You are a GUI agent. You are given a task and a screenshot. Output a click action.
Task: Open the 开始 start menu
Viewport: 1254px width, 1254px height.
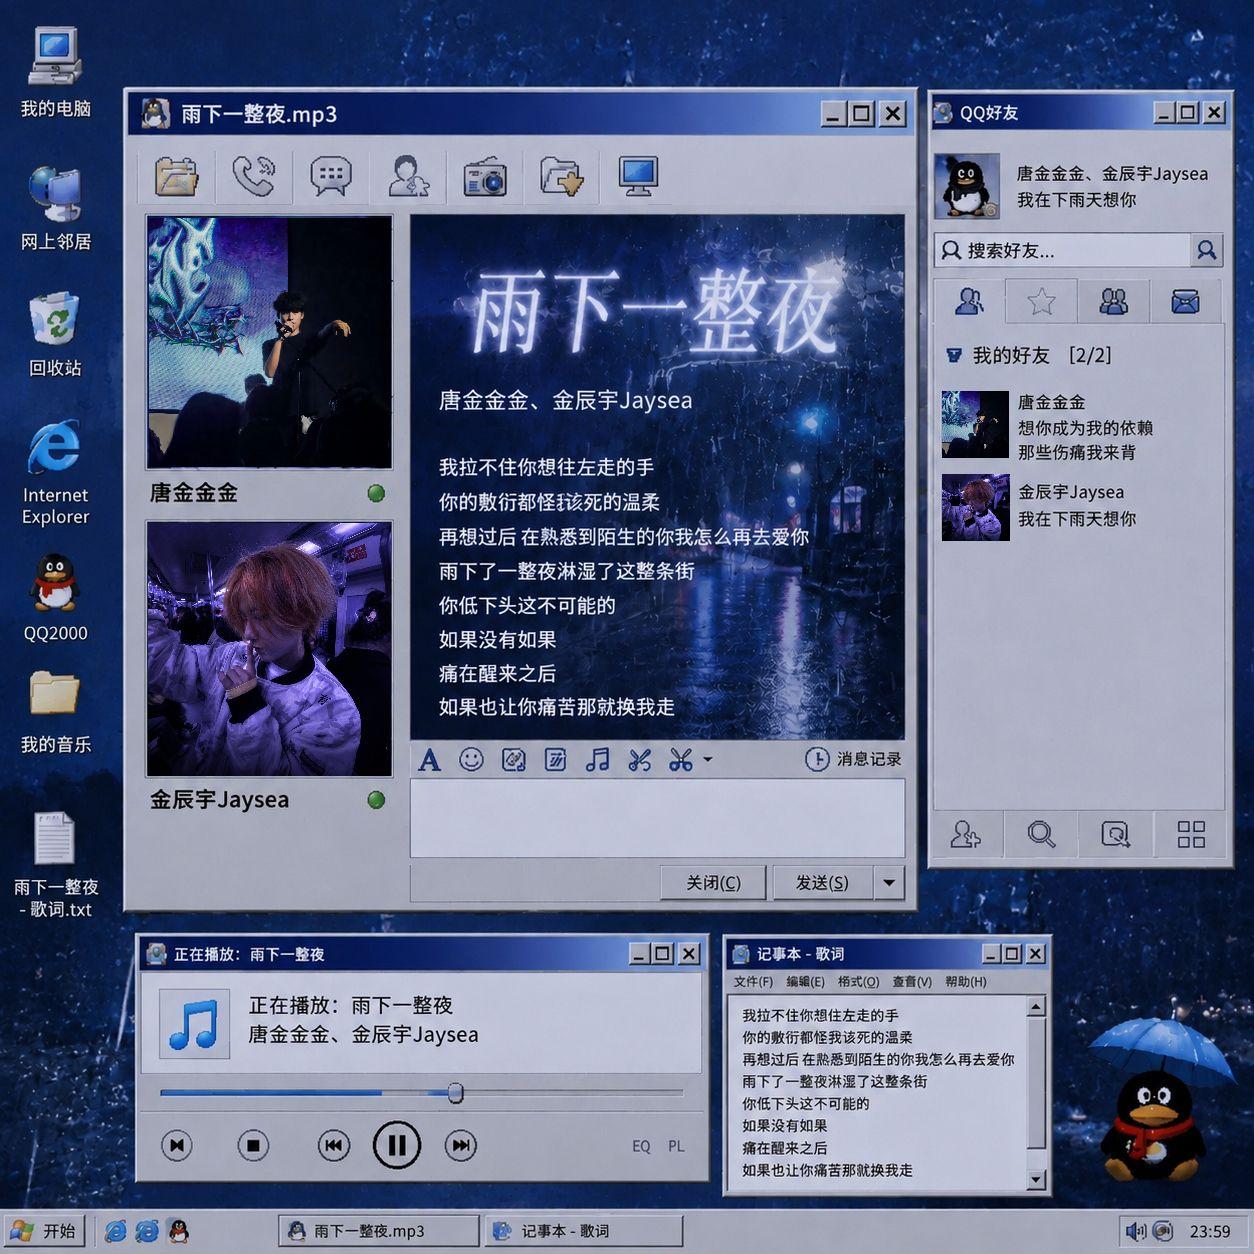click(43, 1231)
